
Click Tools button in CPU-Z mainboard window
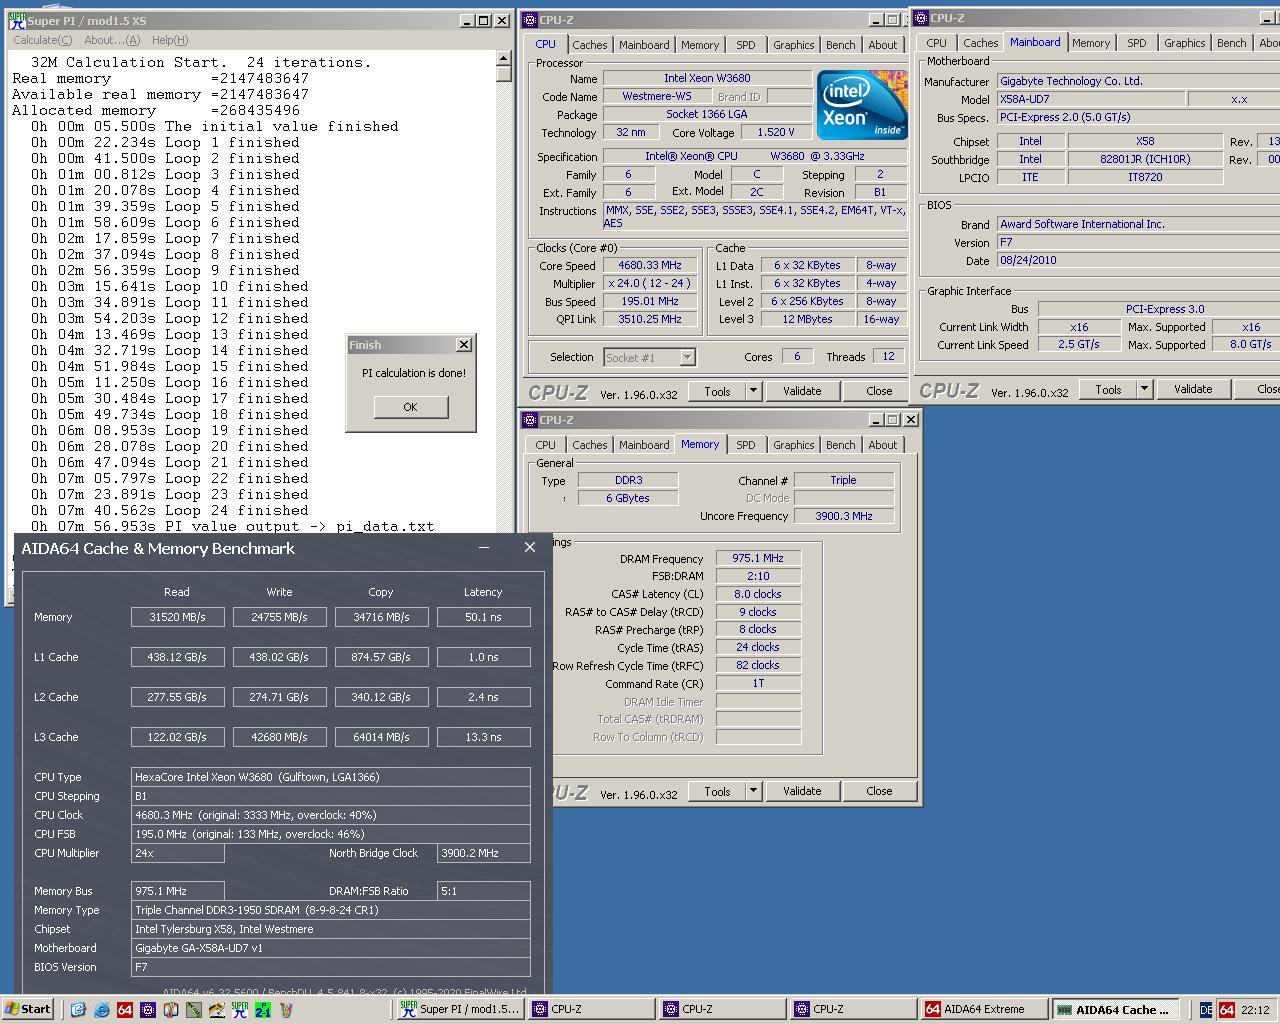coord(1108,389)
